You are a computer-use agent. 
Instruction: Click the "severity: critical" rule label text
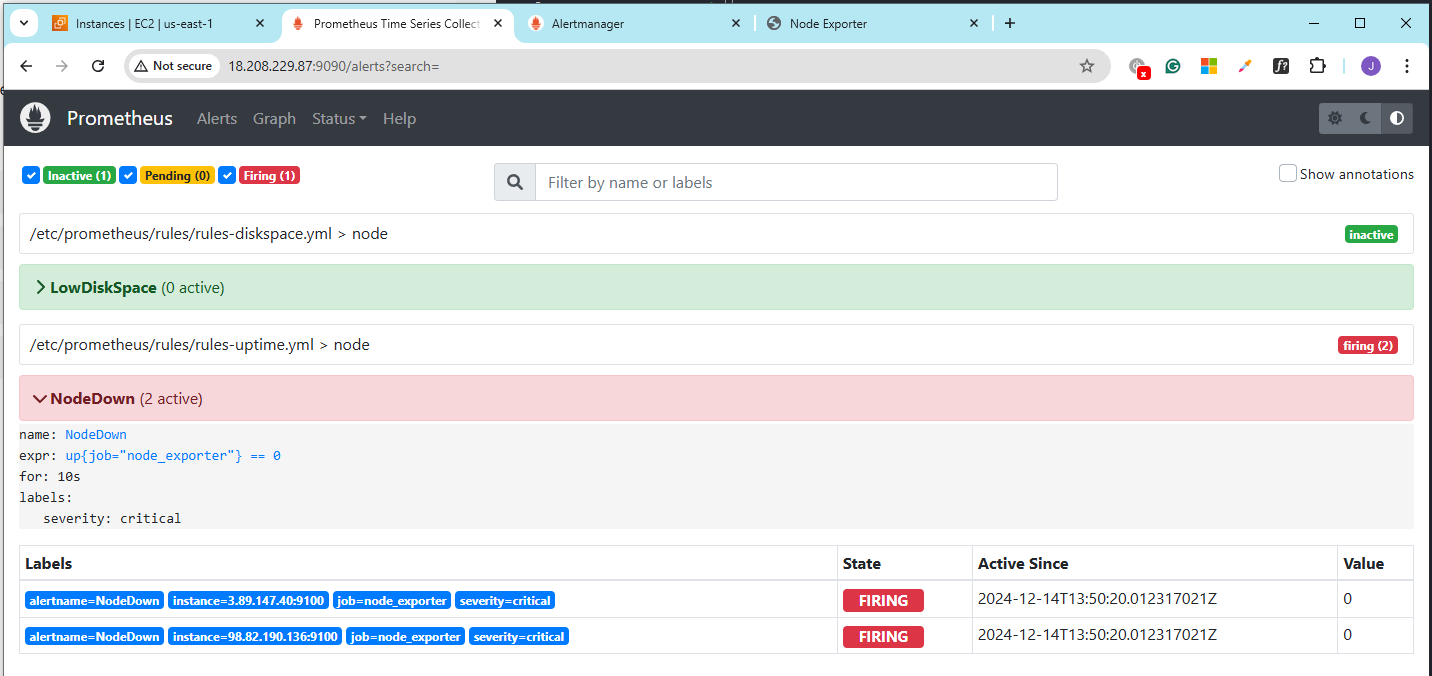point(112,518)
